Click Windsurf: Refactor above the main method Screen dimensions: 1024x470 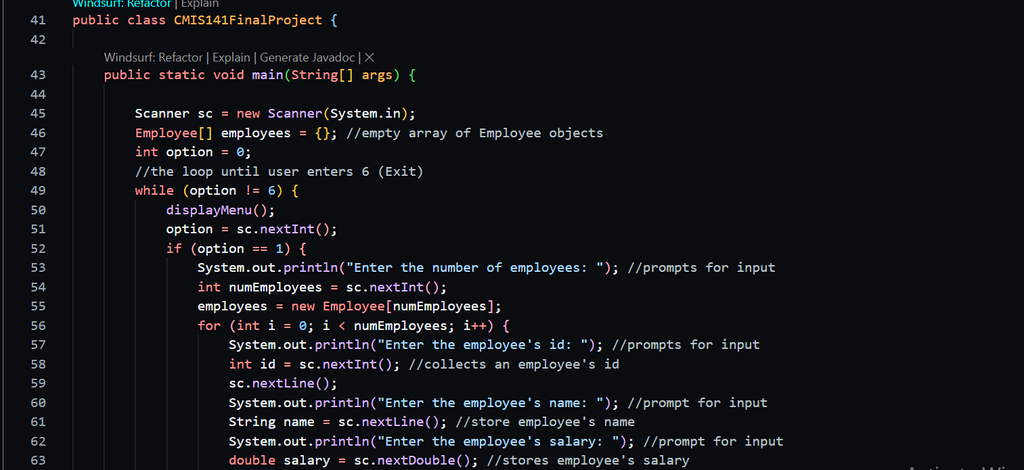154,58
